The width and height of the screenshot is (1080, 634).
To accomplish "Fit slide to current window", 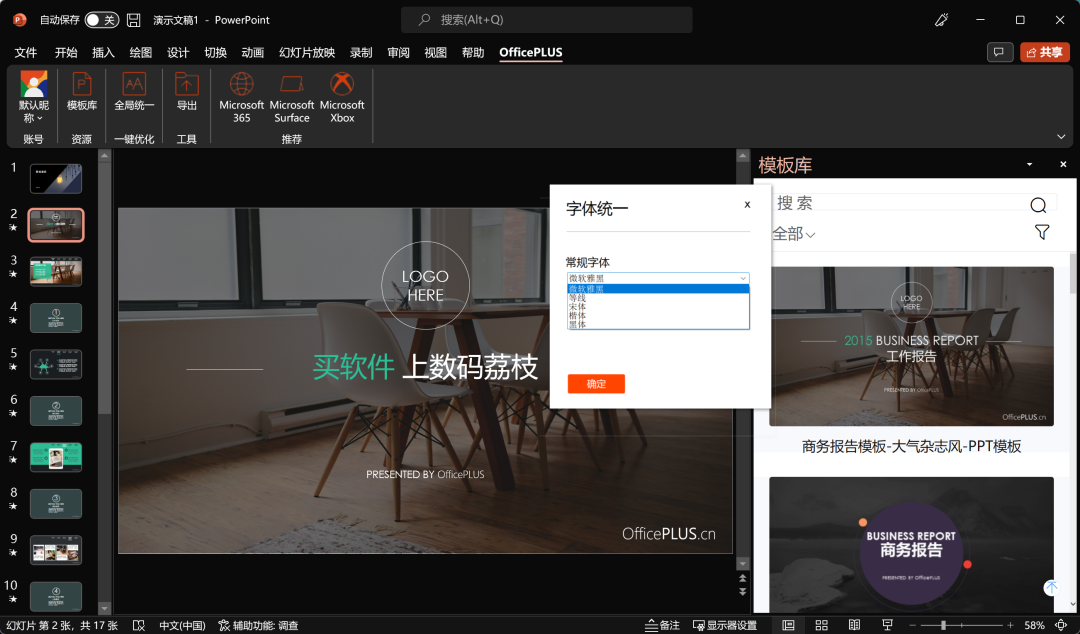I will coord(1061,625).
